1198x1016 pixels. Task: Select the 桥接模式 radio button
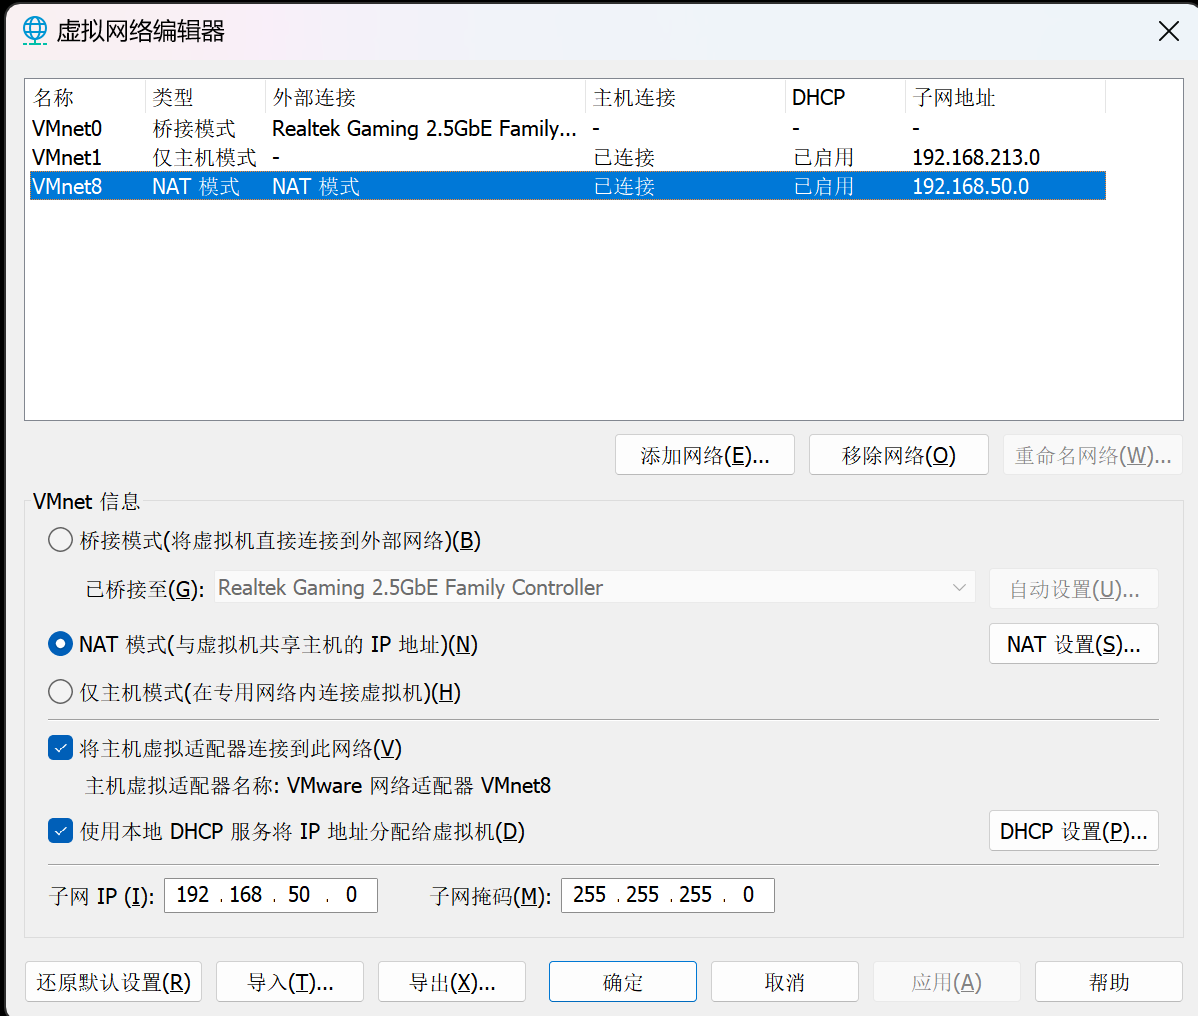61,541
